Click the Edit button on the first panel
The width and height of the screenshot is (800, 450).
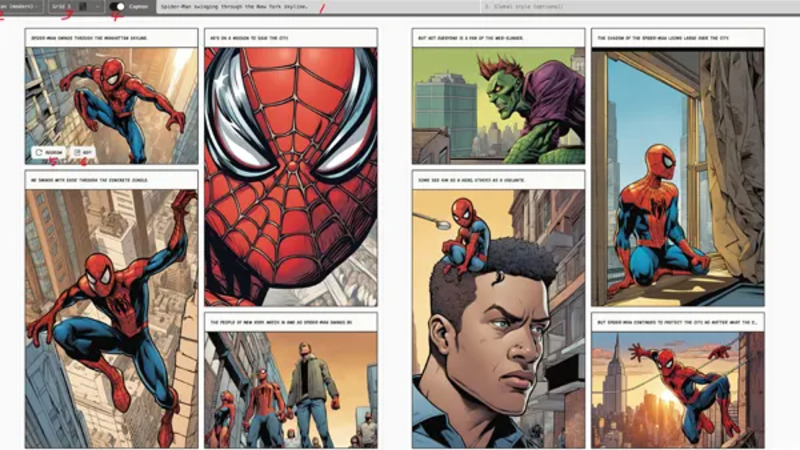pyautogui.click(x=84, y=153)
